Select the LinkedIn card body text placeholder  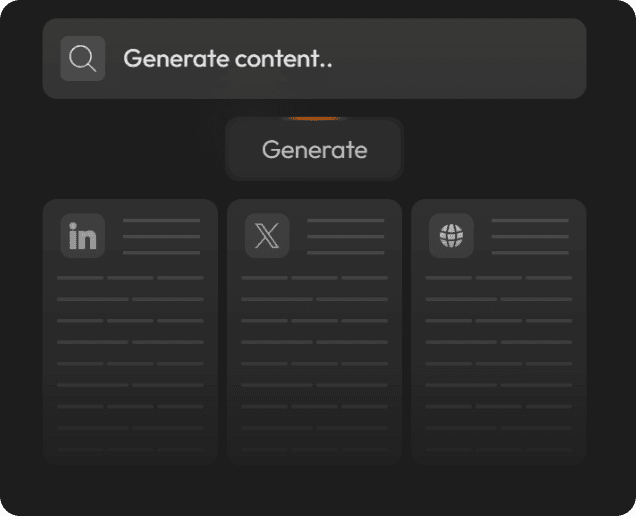coord(130,342)
